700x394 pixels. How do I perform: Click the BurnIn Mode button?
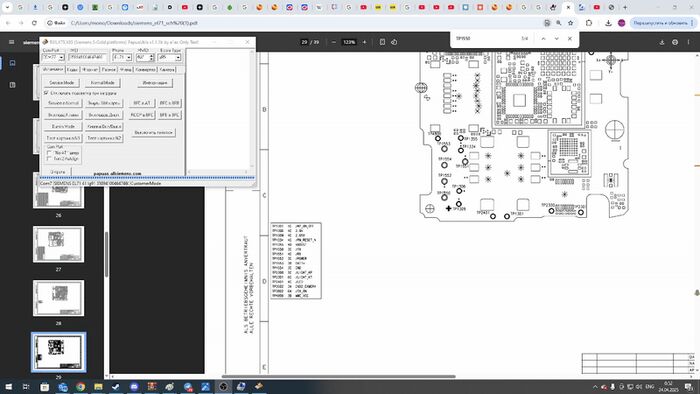(x=63, y=126)
